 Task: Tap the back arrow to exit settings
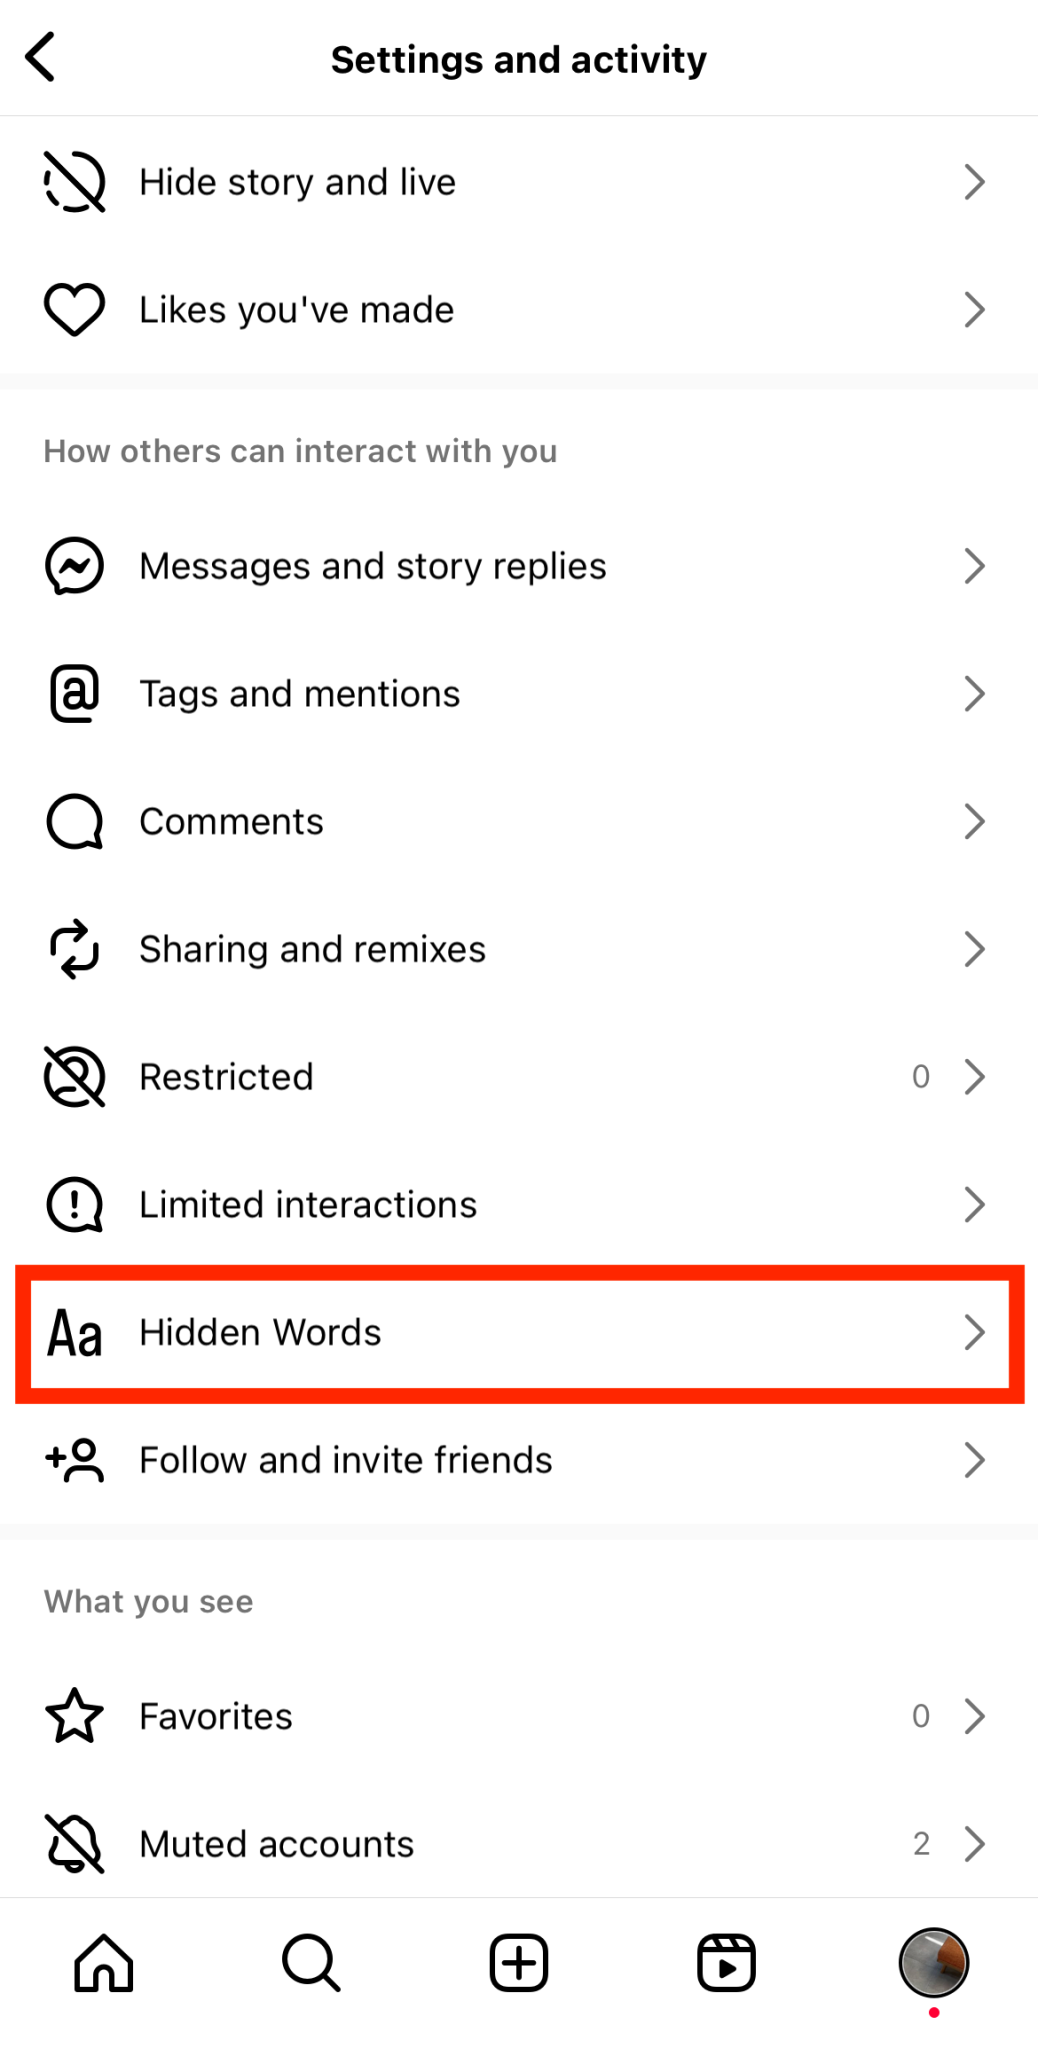click(41, 57)
